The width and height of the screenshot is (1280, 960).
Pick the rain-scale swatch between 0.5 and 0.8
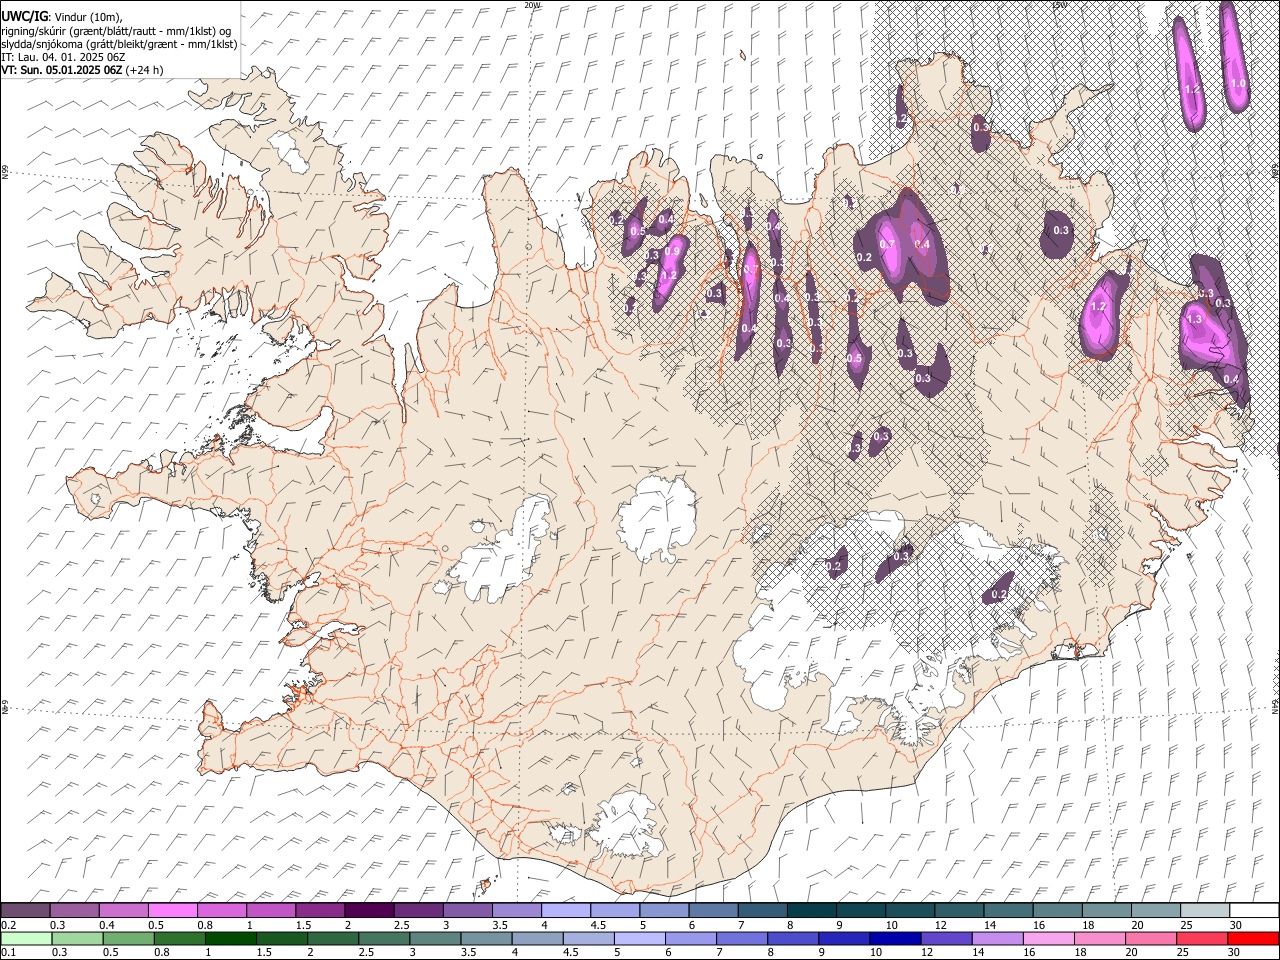(128, 938)
